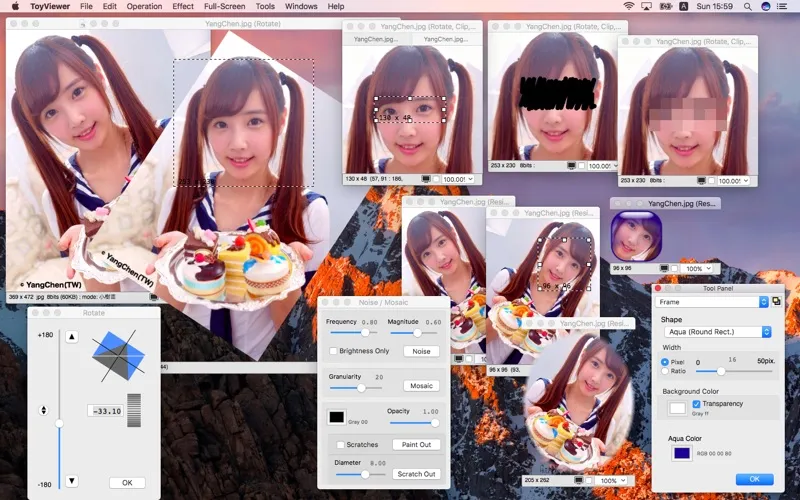This screenshot has height=500, width=800.
Task: Open the Effect menu
Action: point(183,7)
